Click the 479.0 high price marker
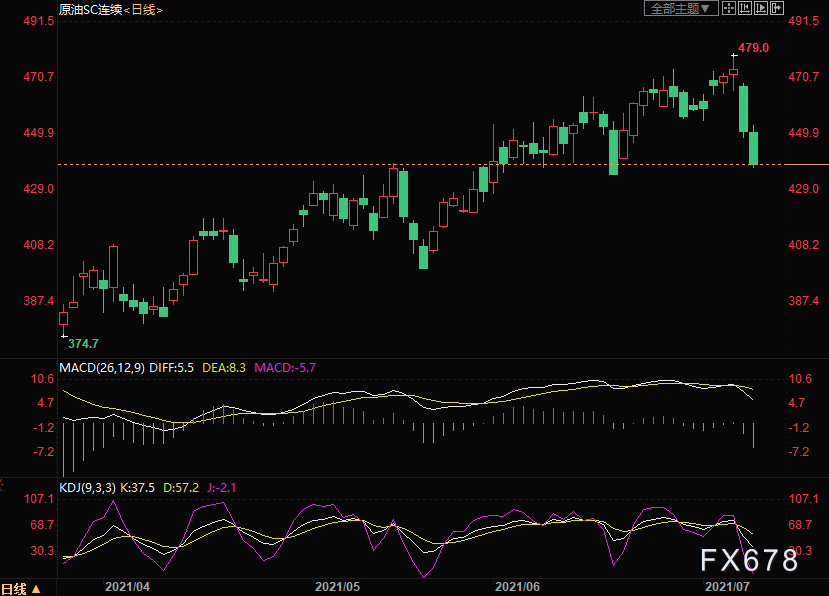Viewport: 829px width, 596px height. click(x=753, y=48)
